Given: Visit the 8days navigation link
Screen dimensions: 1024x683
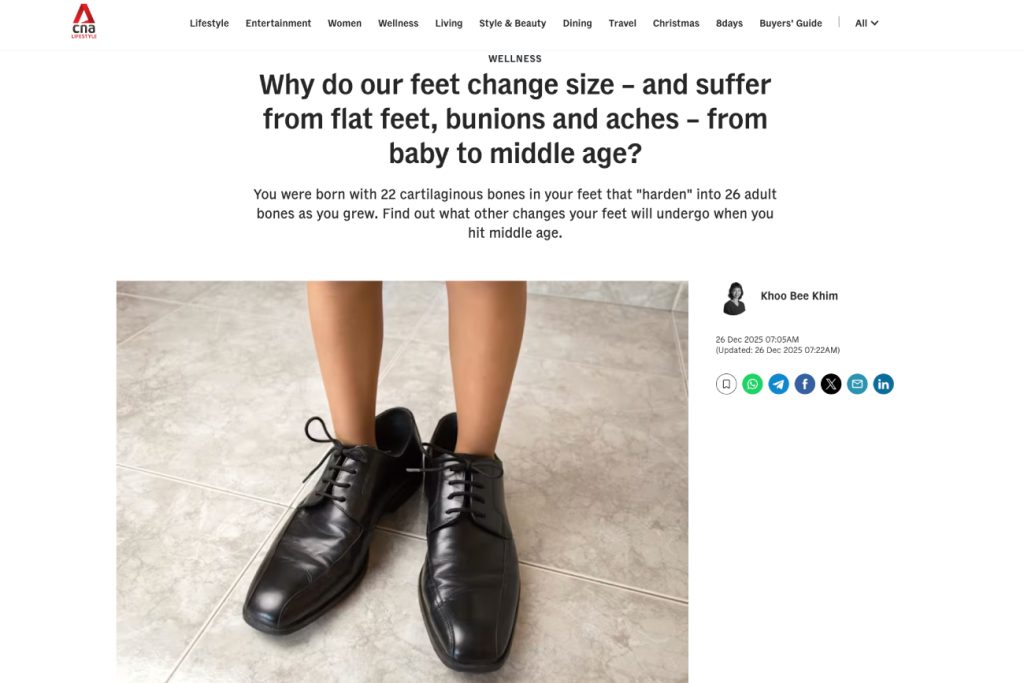Looking at the screenshot, I should point(729,23).
